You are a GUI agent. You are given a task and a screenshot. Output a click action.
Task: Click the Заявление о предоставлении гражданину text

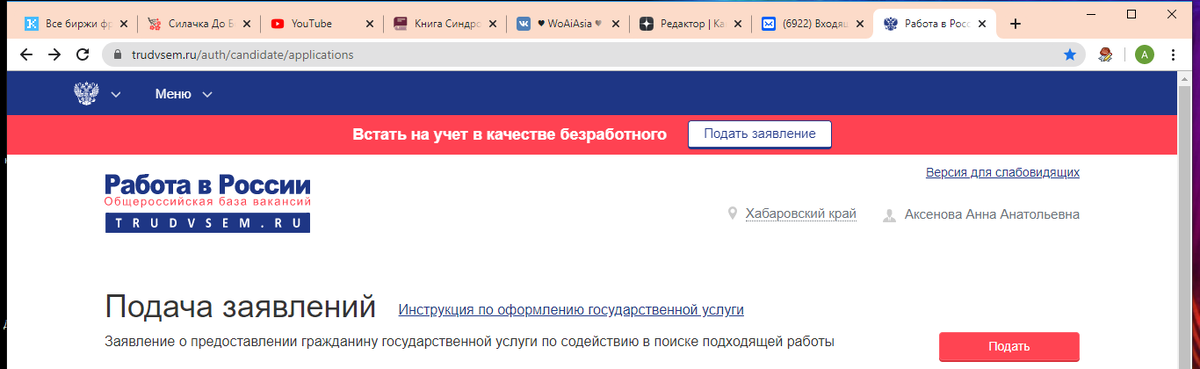pos(469,342)
